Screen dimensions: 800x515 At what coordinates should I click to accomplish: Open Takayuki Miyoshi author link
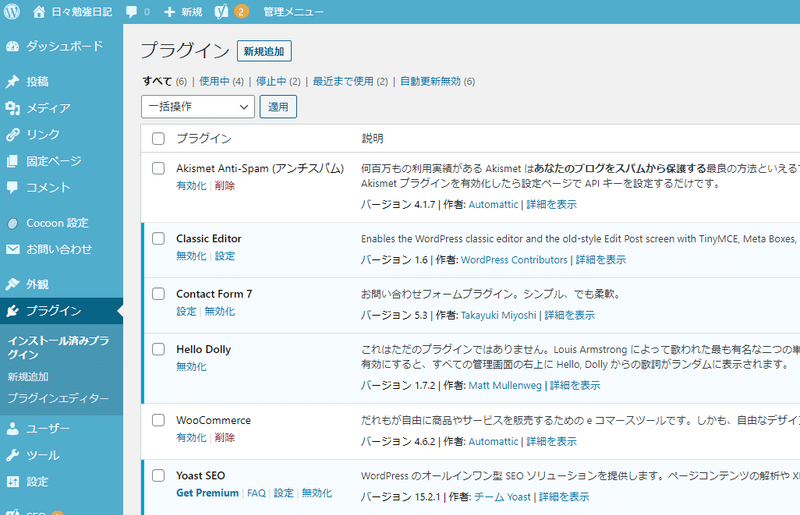click(x=498, y=315)
